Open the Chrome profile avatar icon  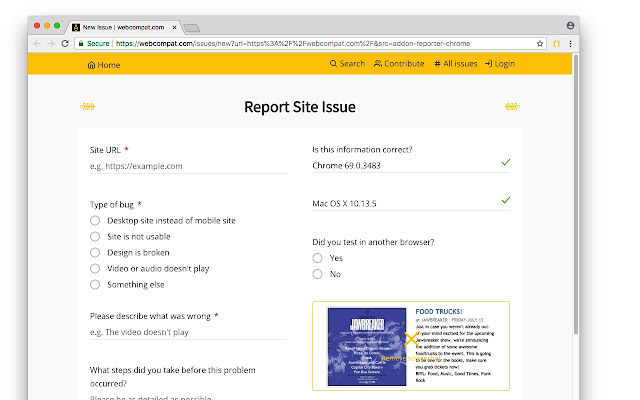[x=570, y=25]
